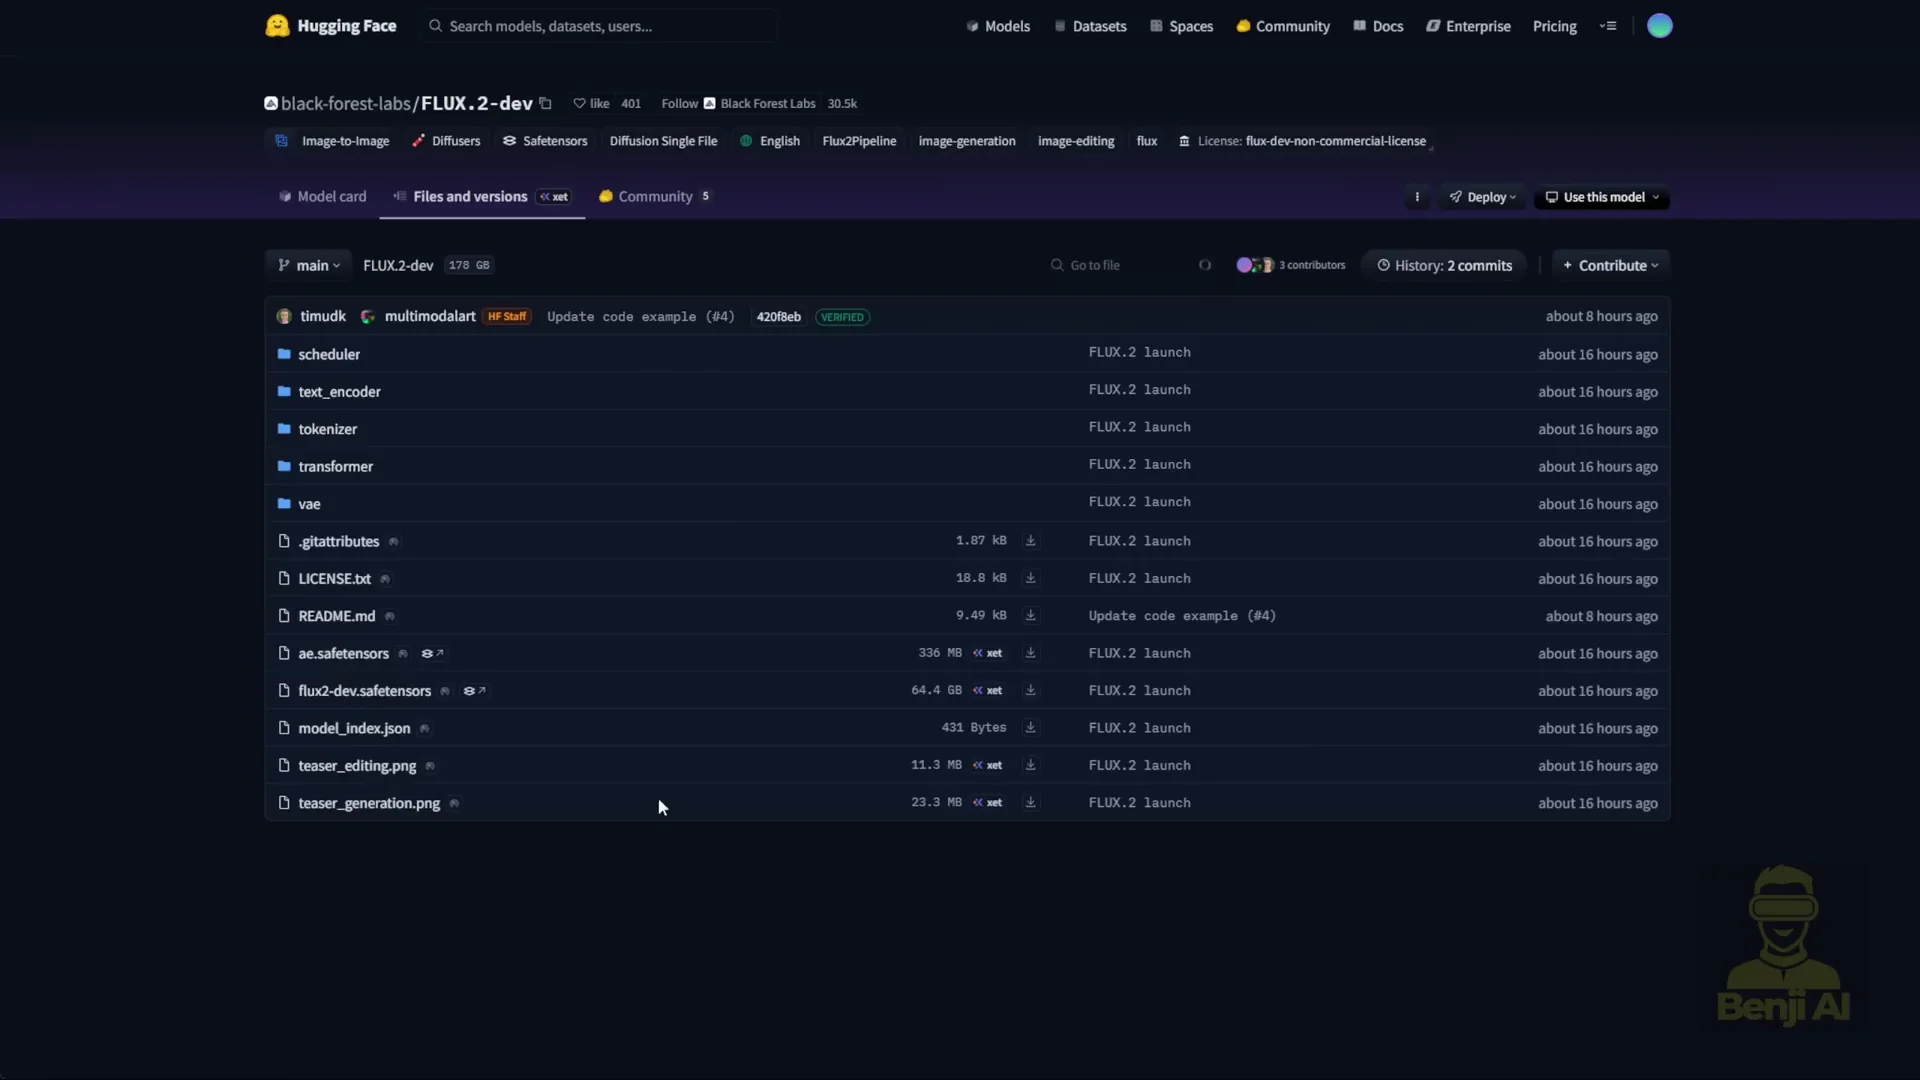Click the download icon for ae.safetensors

pos(1030,653)
